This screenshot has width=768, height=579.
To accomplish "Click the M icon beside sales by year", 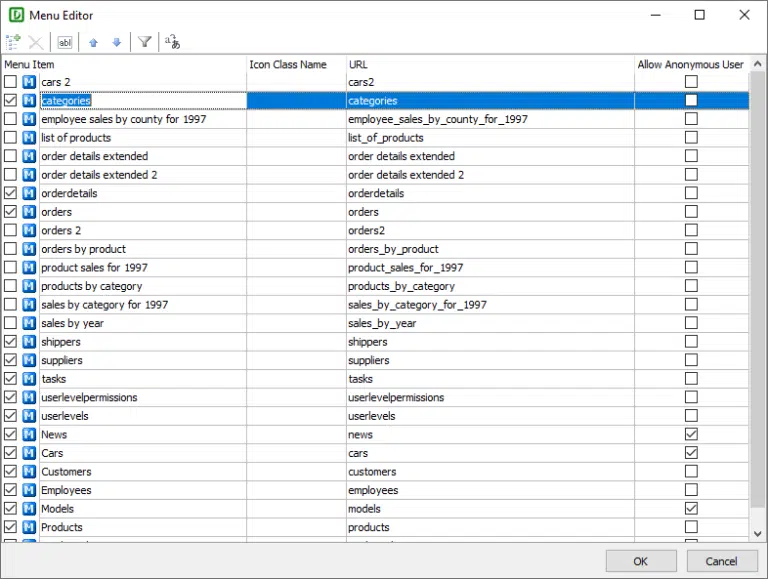I will tap(29, 323).
